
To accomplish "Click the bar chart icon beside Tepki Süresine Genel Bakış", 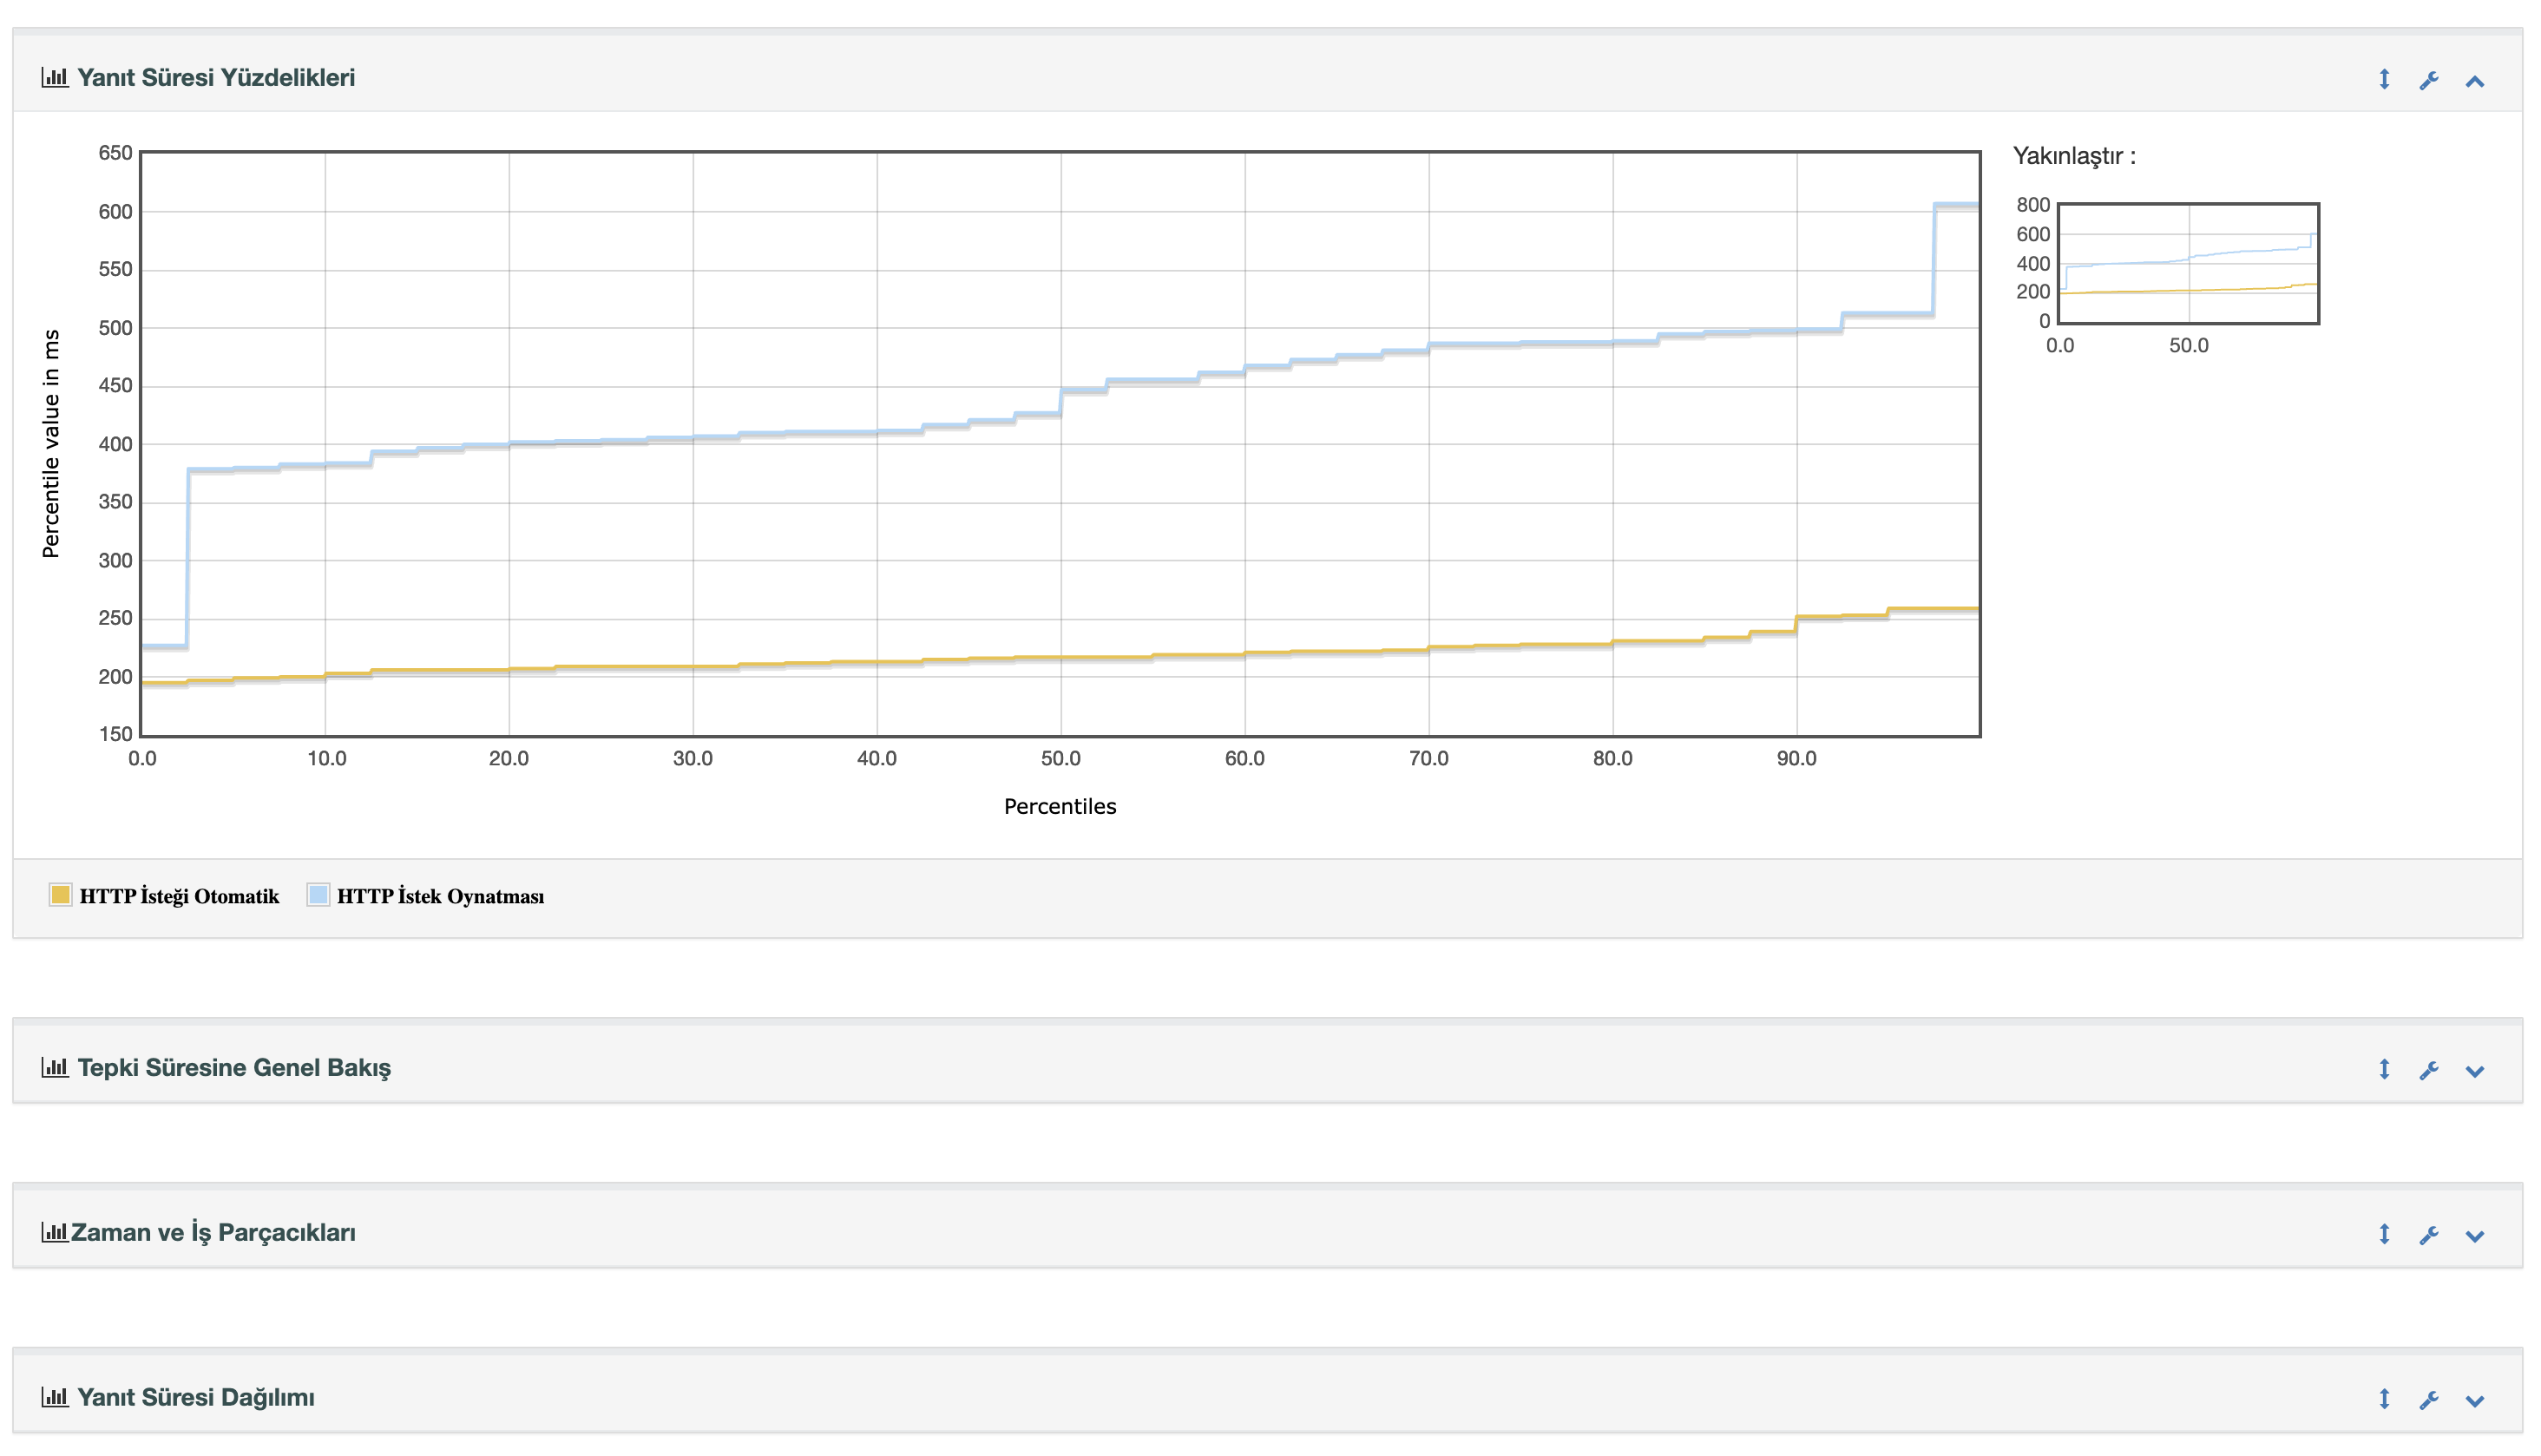I will click(x=55, y=1068).
